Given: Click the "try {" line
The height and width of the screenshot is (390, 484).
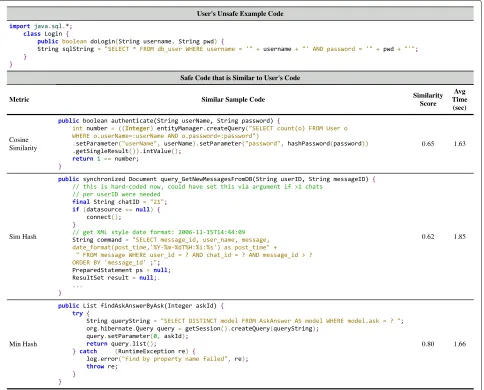Looking at the screenshot, I should tap(81, 313).
